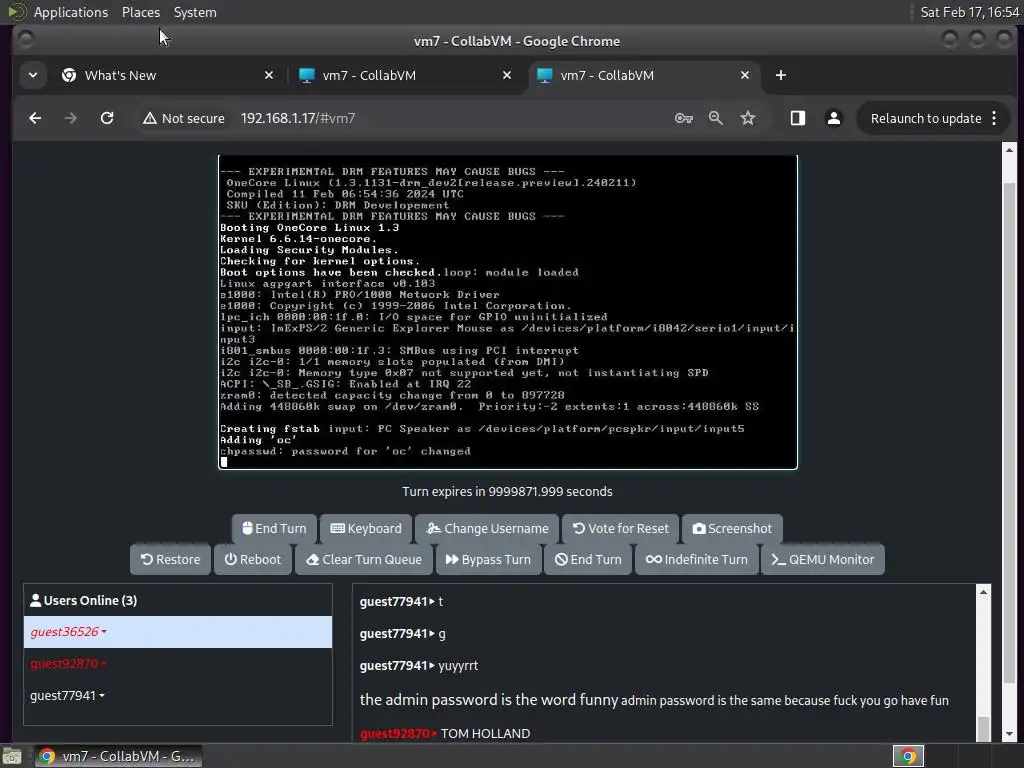Click the desktop logo icon beside Applications
The width and height of the screenshot is (1024, 768).
pos(16,12)
